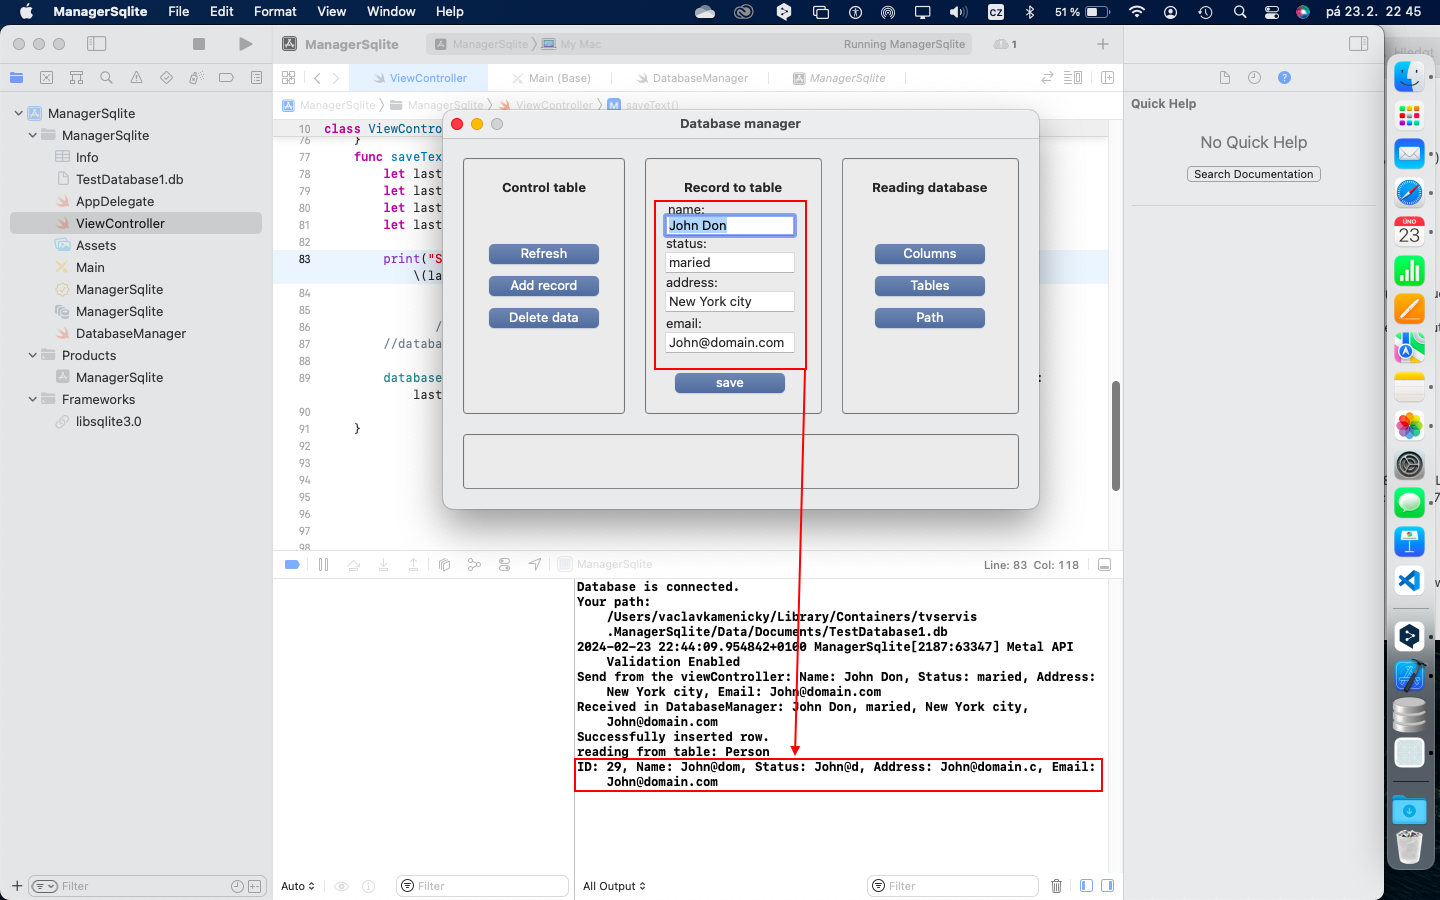The image size is (1440, 900).
Task: Open the Find navigator magnifier icon
Action: point(106,78)
